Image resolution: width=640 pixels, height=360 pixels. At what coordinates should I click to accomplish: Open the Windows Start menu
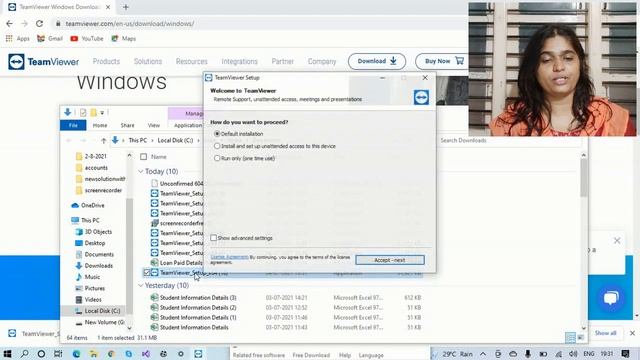click(7, 353)
